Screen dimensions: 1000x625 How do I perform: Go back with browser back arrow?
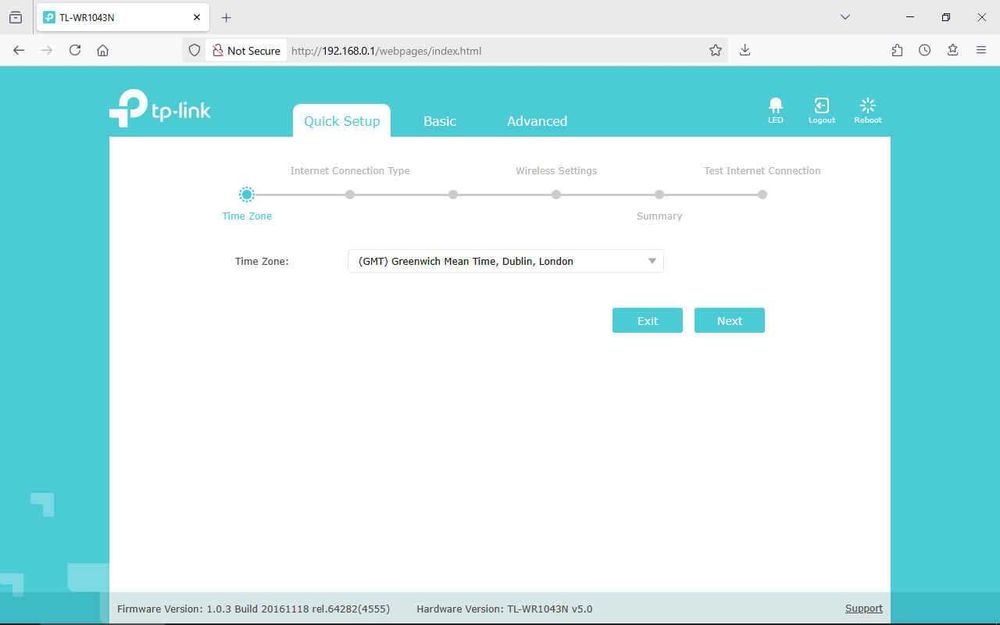coord(18,50)
